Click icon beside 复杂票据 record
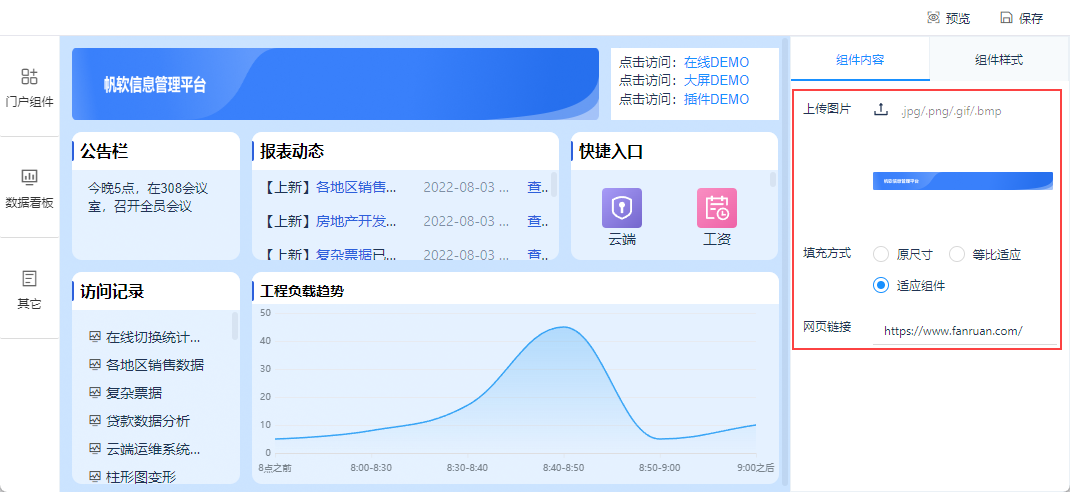This screenshot has width=1070, height=492. [x=95, y=392]
